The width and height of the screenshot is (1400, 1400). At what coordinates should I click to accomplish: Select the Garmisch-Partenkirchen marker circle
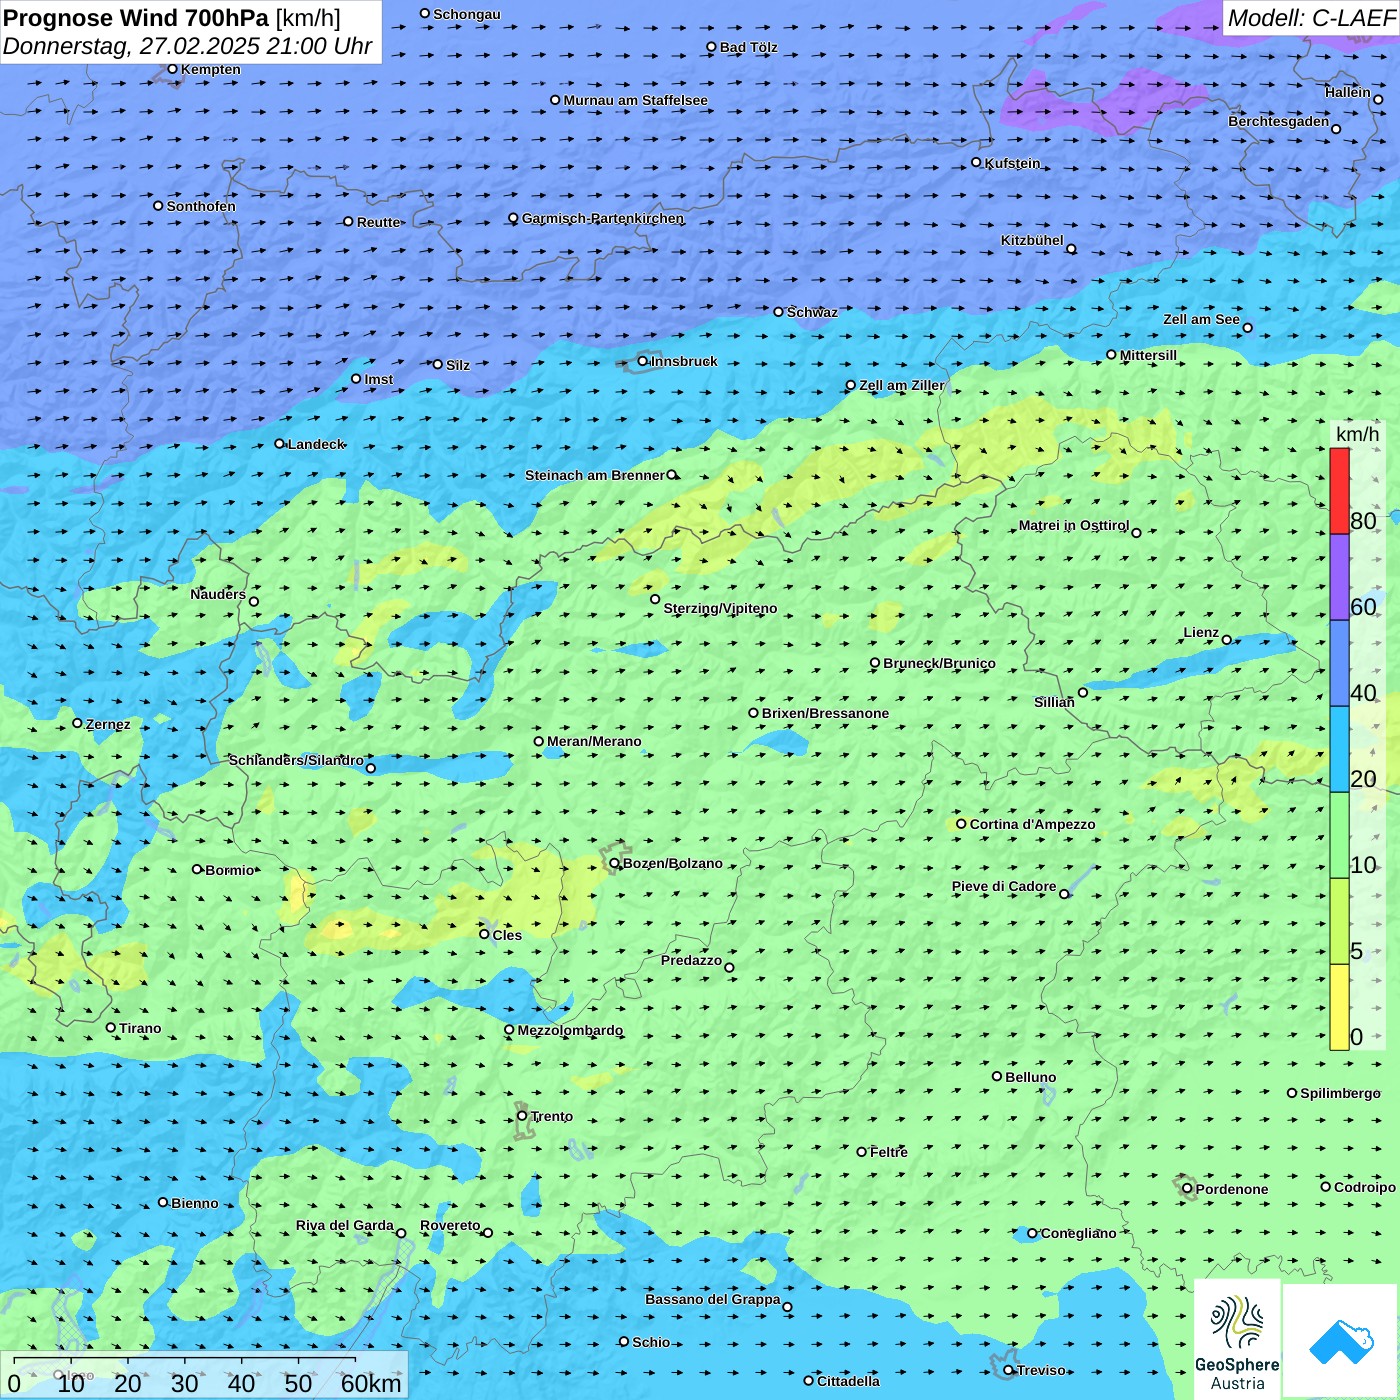coord(513,218)
